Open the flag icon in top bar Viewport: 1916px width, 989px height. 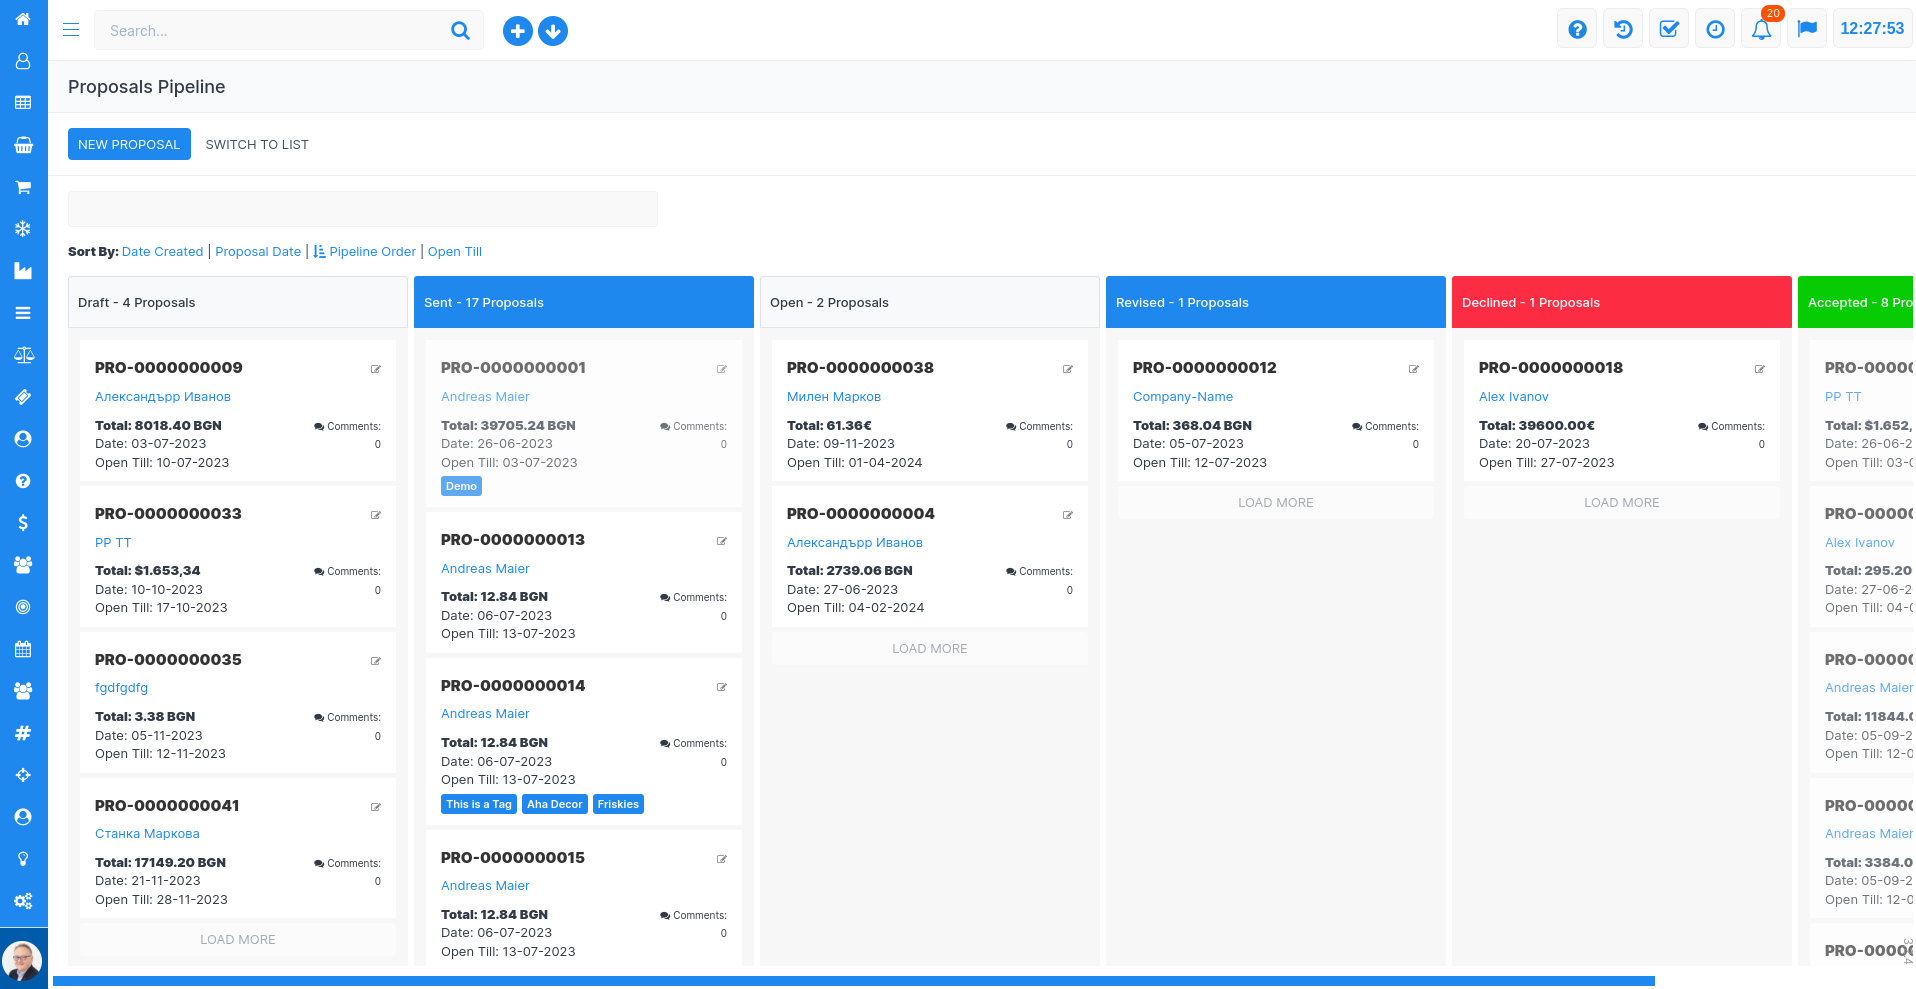point(1807,29)
